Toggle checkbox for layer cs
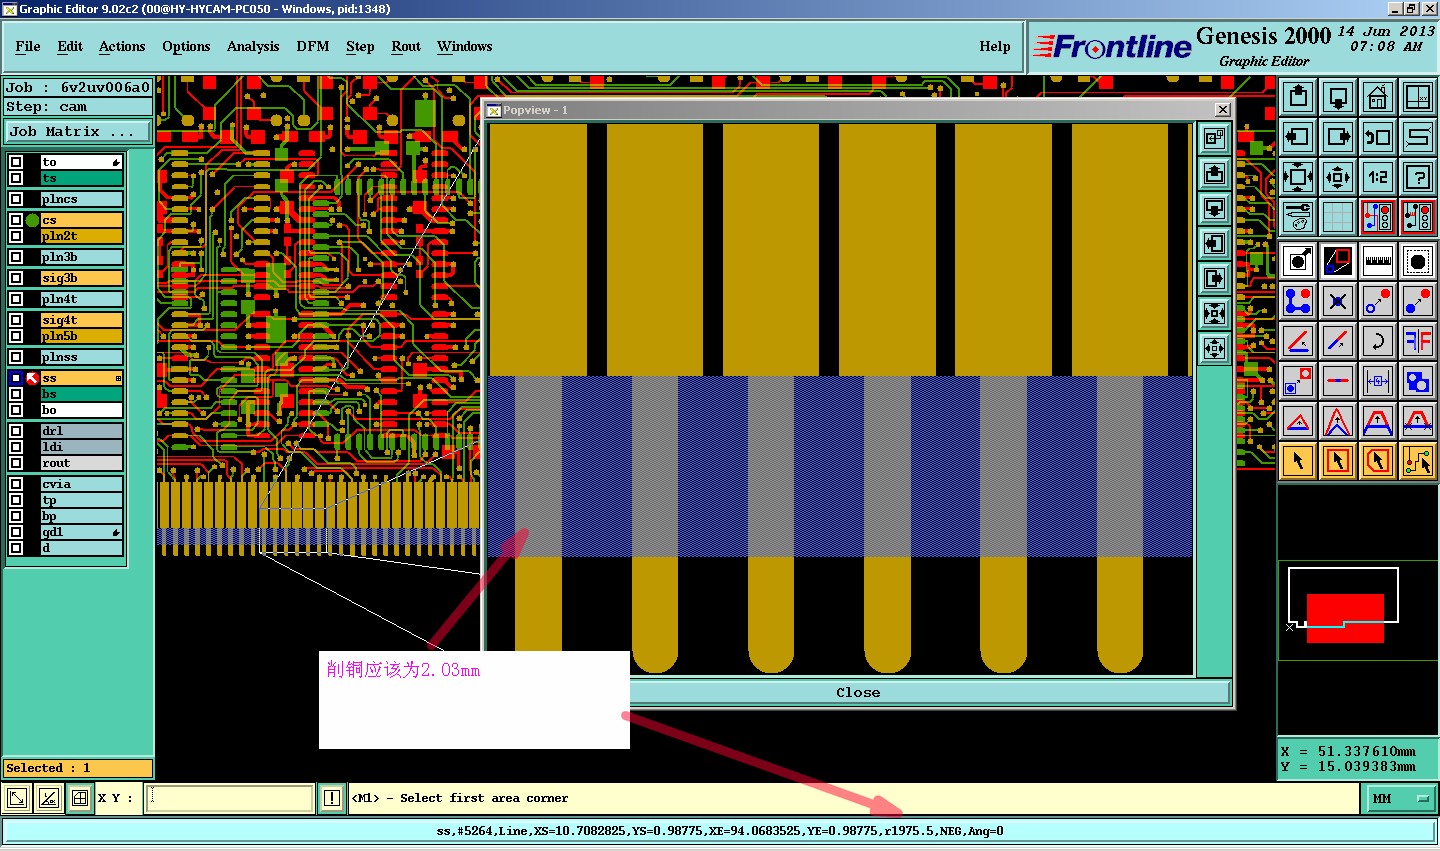 [16, 220]
